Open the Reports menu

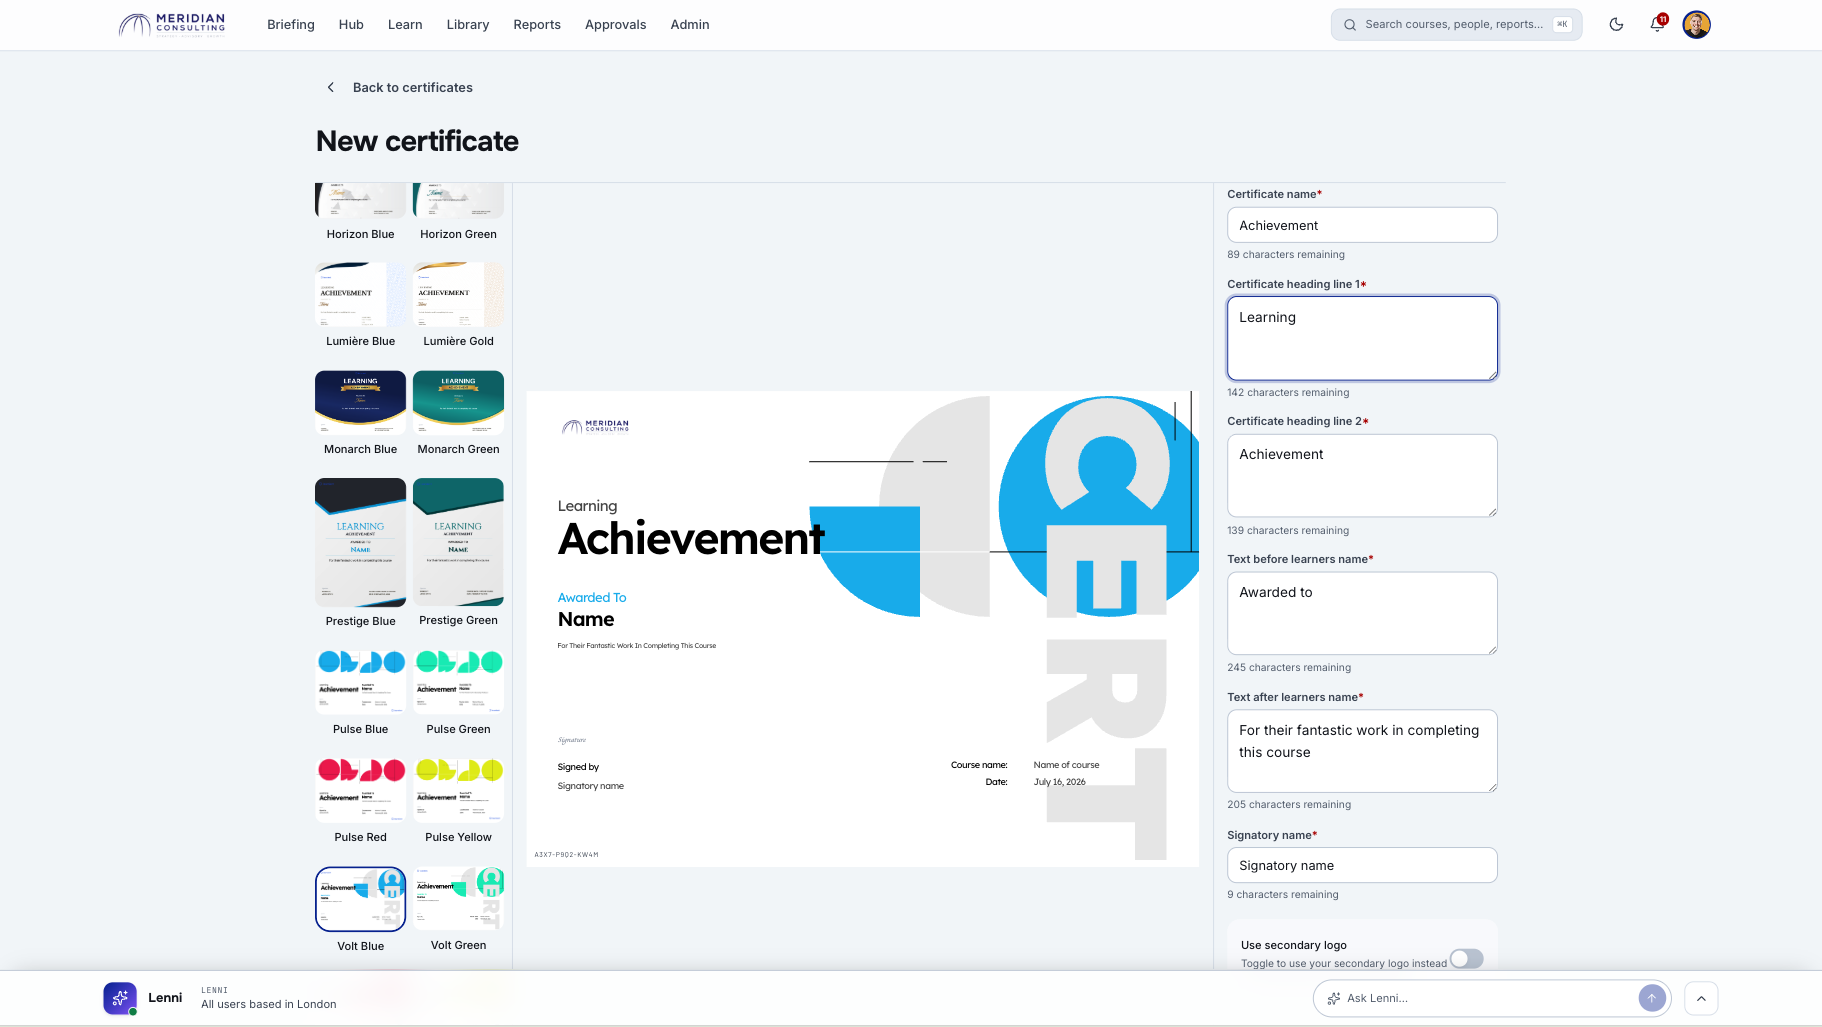coord(537,25)
